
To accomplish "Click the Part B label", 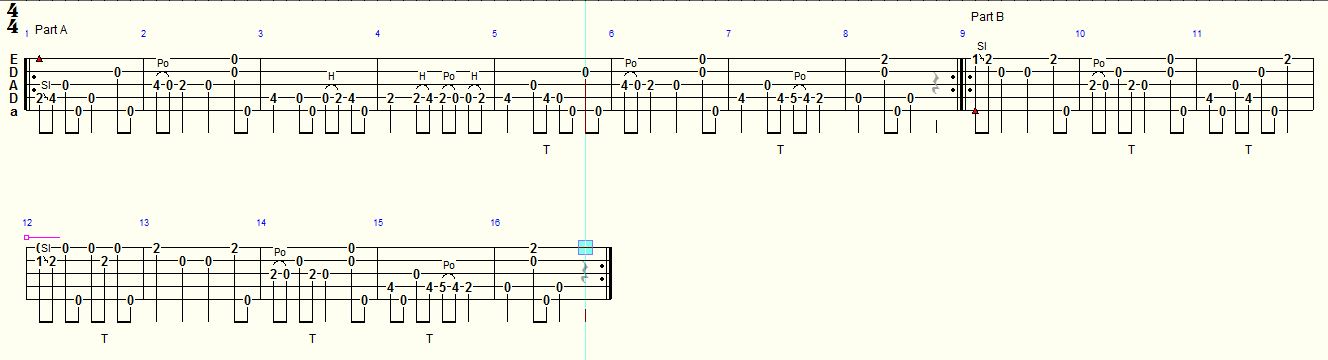I will (987, 17).
